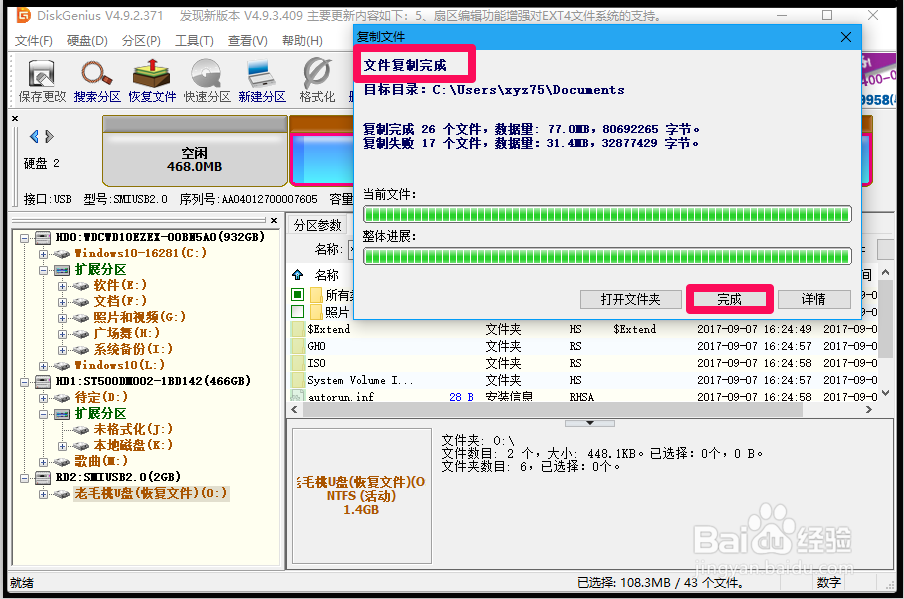Open the 工具(T) menu
This screenshot has height=599, width=904.
pyautogui.click(x=194, y=41)
